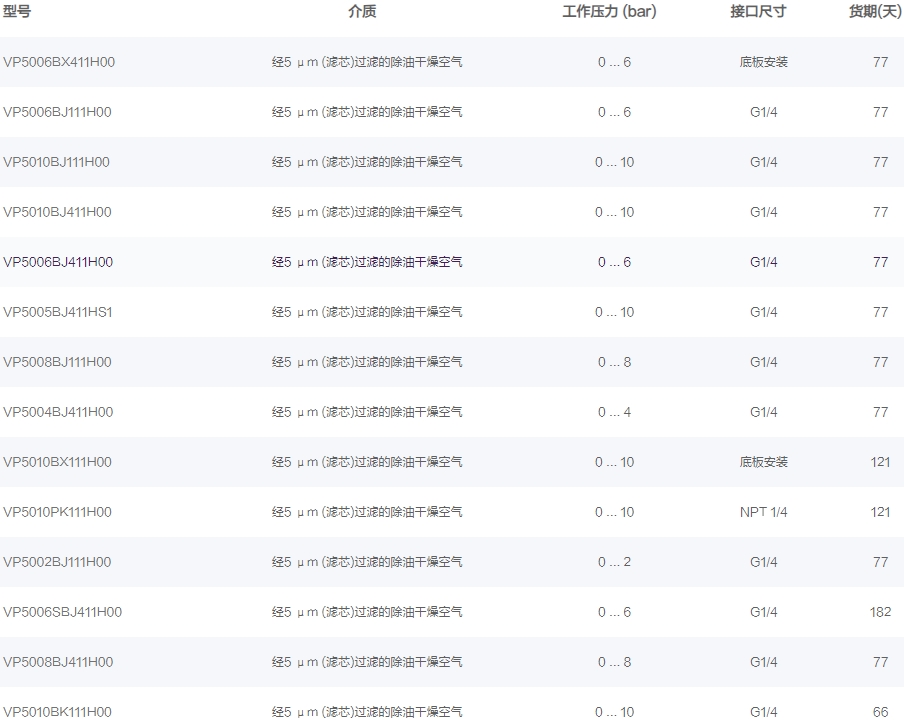
Task: Click lead time 182 for VP5006SBJ411H00
Action: coord(880,612)
